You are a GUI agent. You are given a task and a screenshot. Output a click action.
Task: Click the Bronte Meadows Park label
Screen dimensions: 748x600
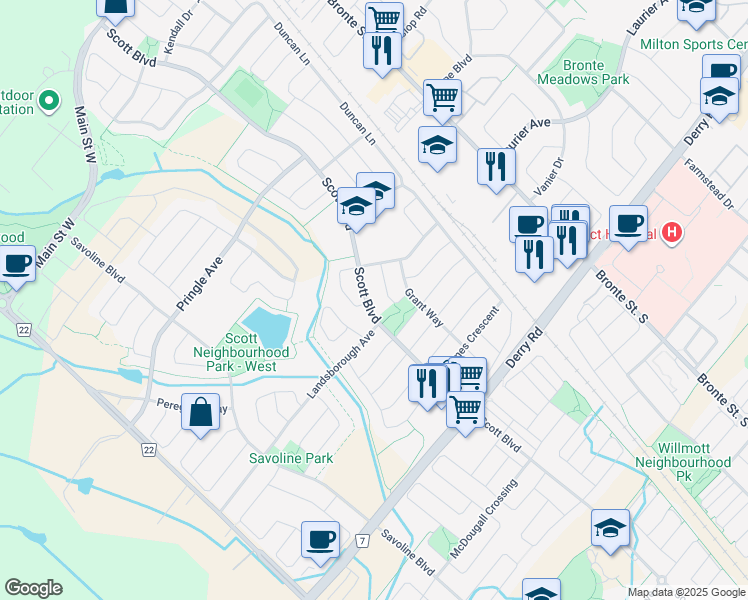(x=583, y=72)
